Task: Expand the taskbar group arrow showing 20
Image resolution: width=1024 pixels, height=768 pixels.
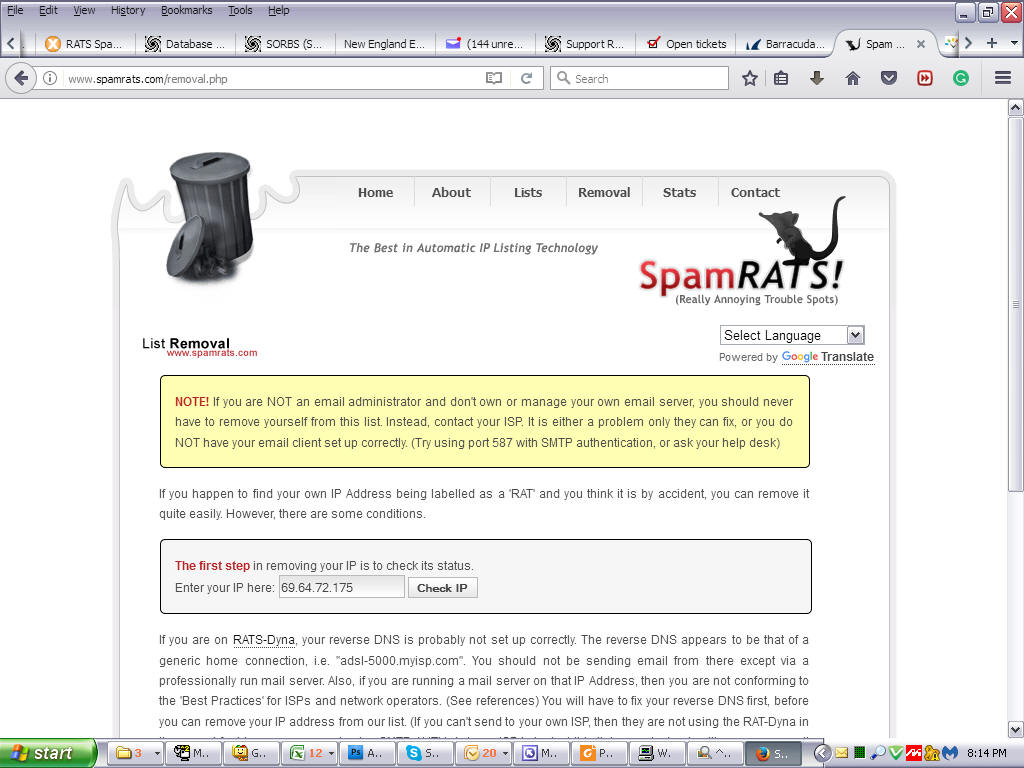Action: [505, 753]
